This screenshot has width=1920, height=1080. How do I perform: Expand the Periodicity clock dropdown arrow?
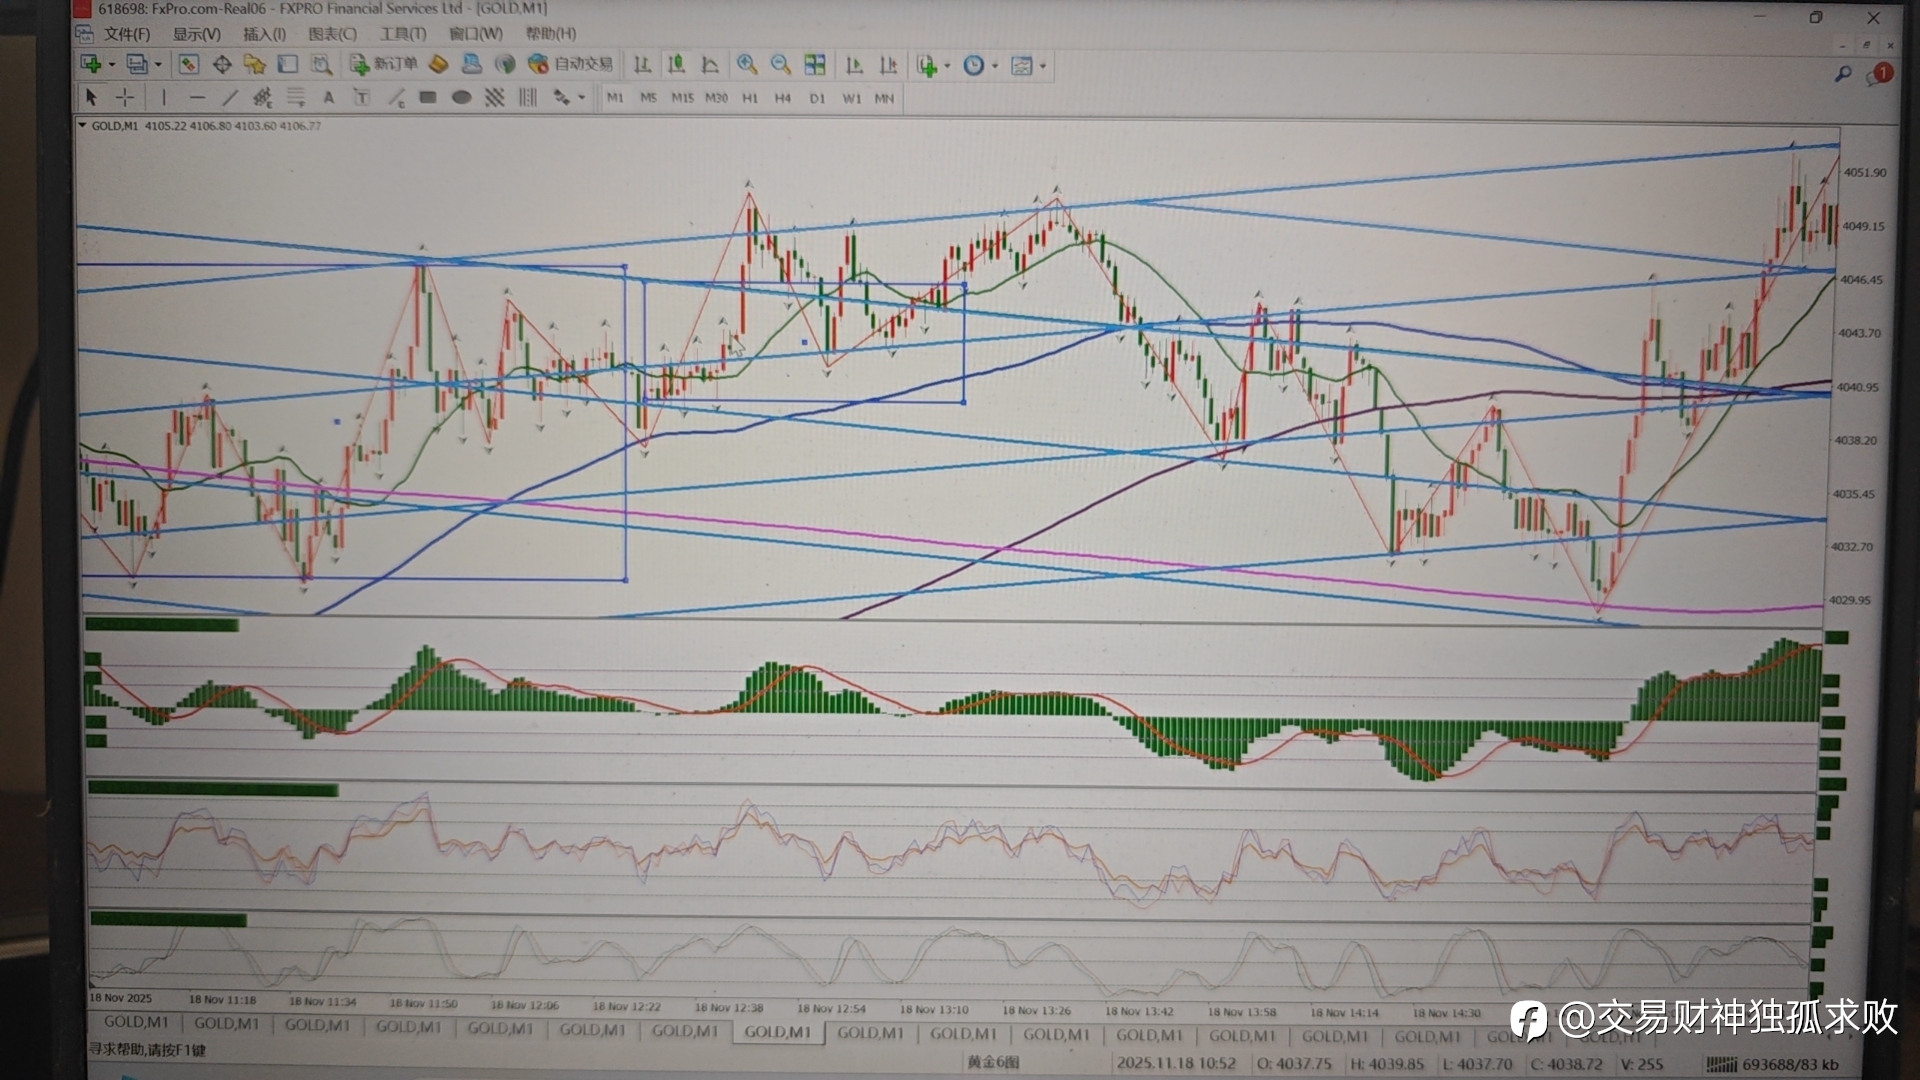pyautogui.click(x=995, y=66)
